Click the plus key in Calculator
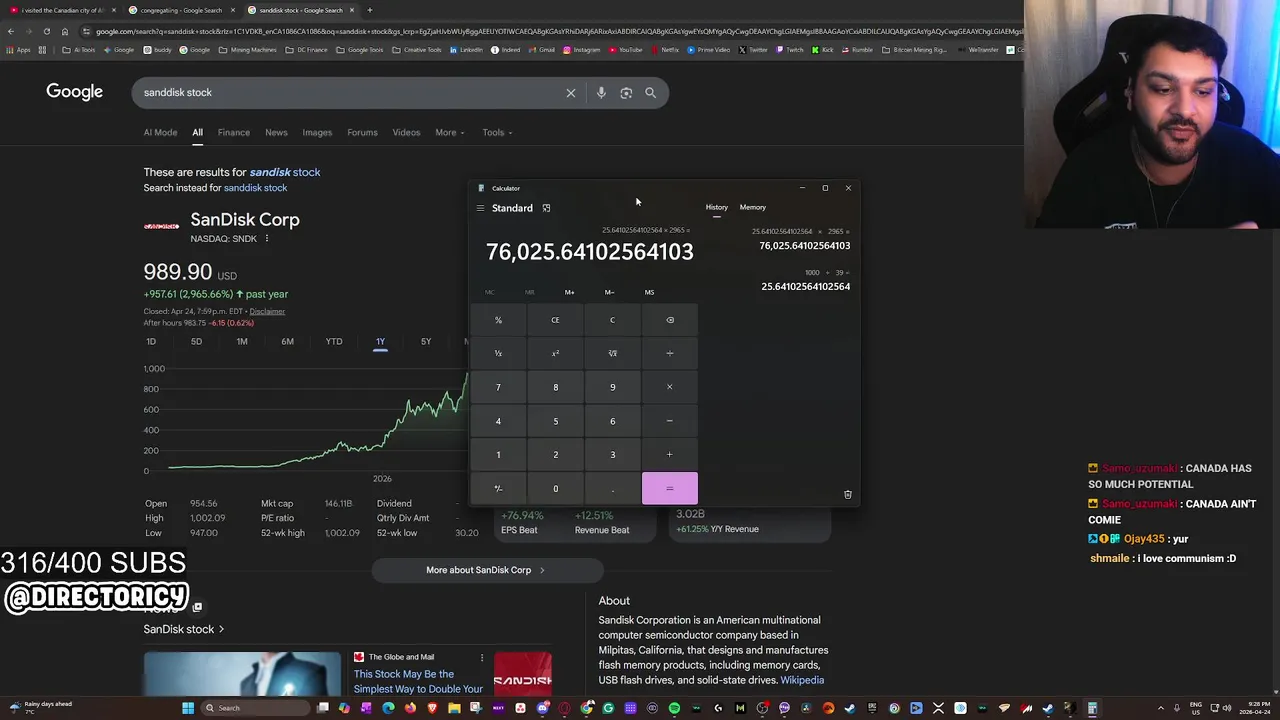 coord(670,455)
